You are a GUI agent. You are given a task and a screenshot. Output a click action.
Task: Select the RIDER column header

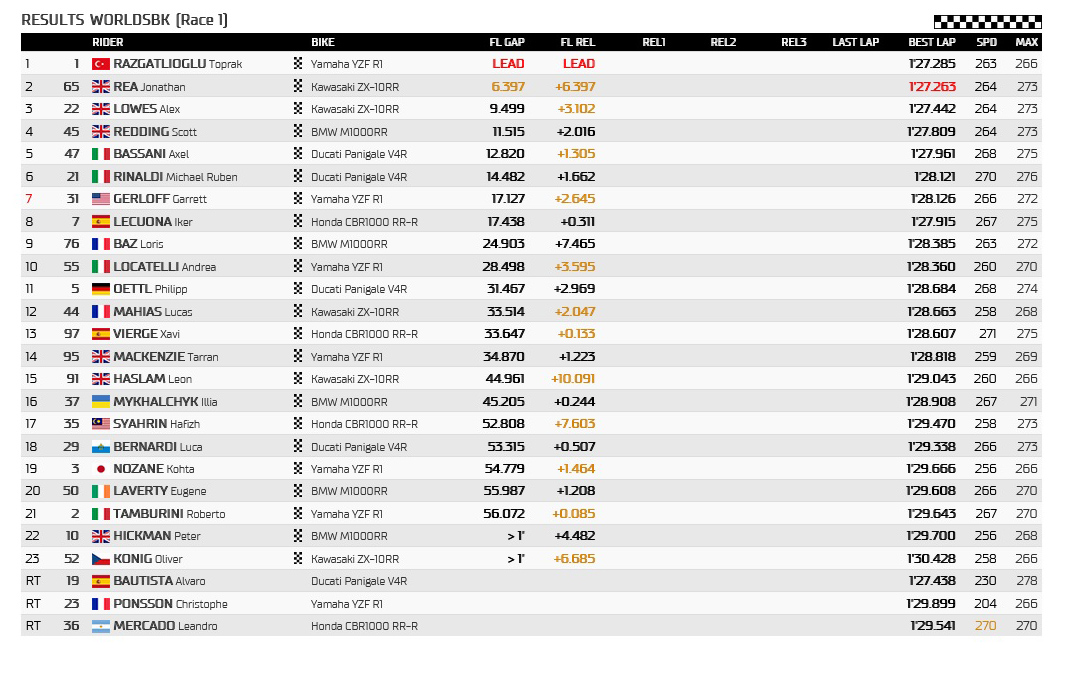(108, 42)
